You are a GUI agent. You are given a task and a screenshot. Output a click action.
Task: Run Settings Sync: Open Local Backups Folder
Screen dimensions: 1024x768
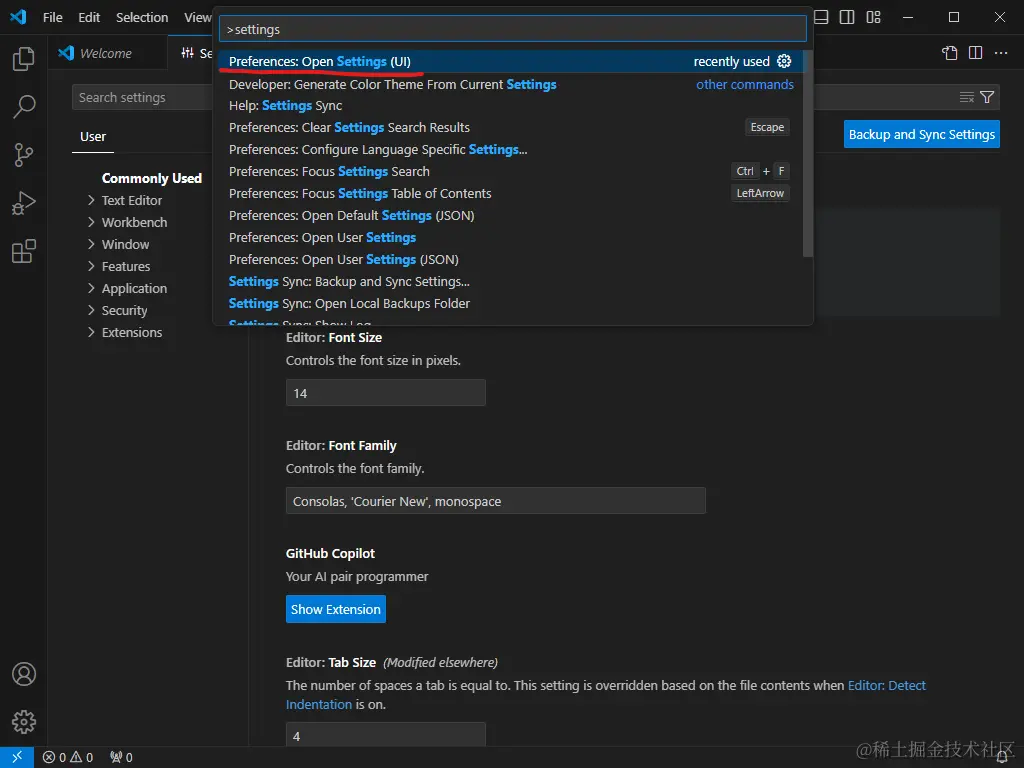[509, 304]
